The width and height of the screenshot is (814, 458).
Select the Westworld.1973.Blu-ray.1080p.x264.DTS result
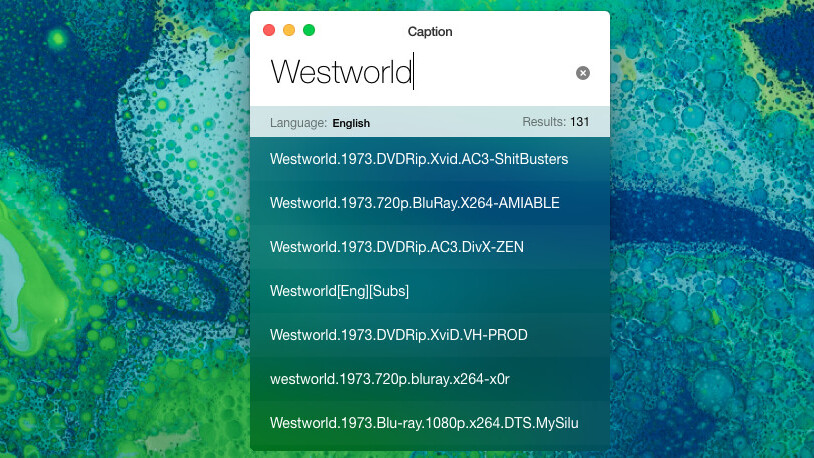(x=424, y=423)
